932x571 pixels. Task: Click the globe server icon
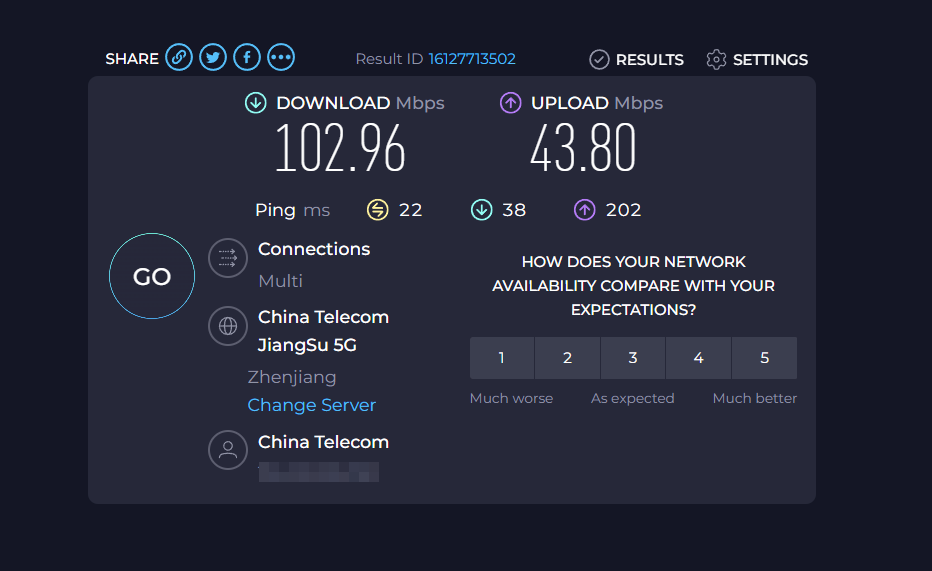point(227,326)
